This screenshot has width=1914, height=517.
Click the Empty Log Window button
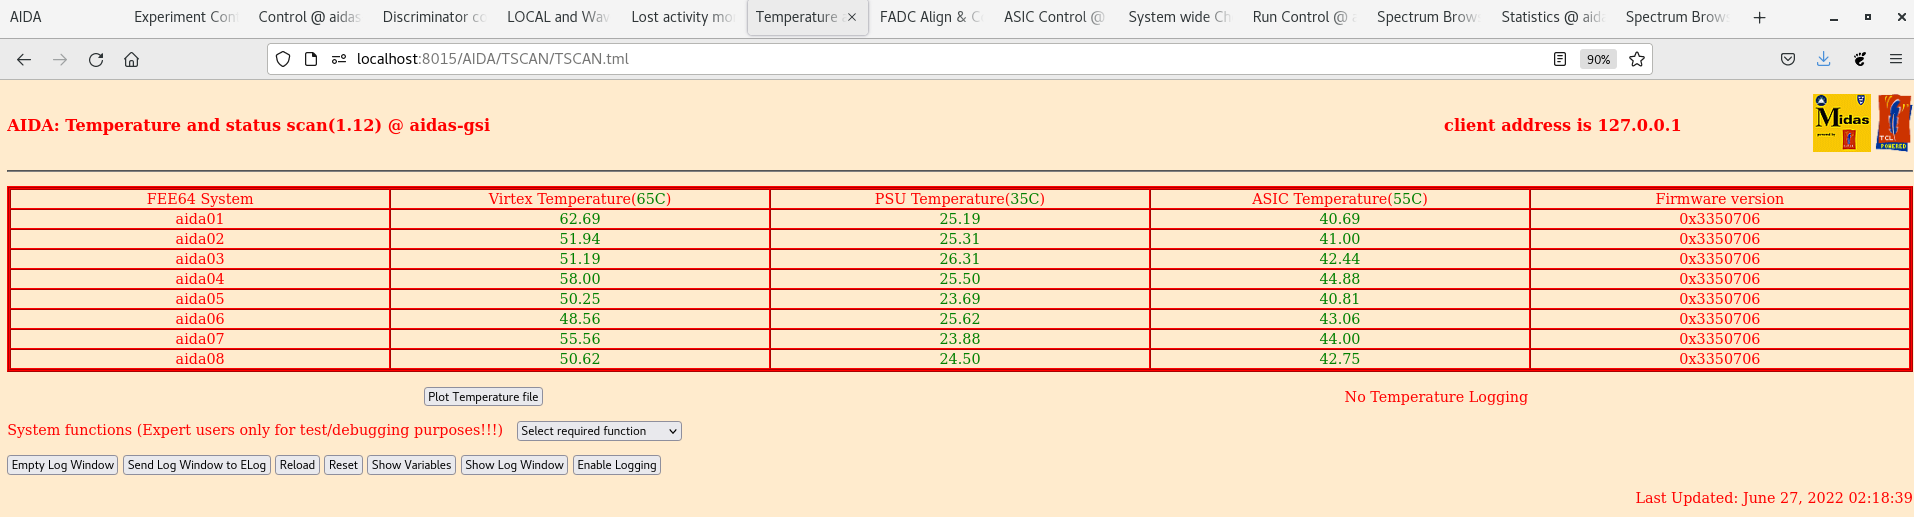(63, 465)
